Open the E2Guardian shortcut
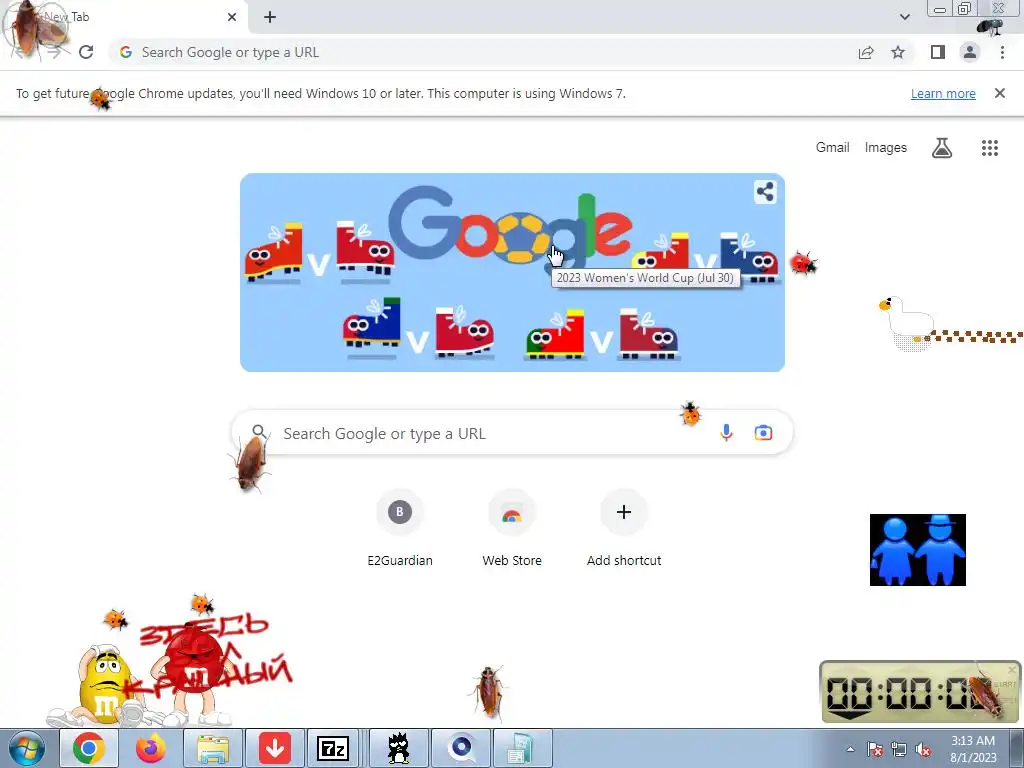 (x=400, y=530)
